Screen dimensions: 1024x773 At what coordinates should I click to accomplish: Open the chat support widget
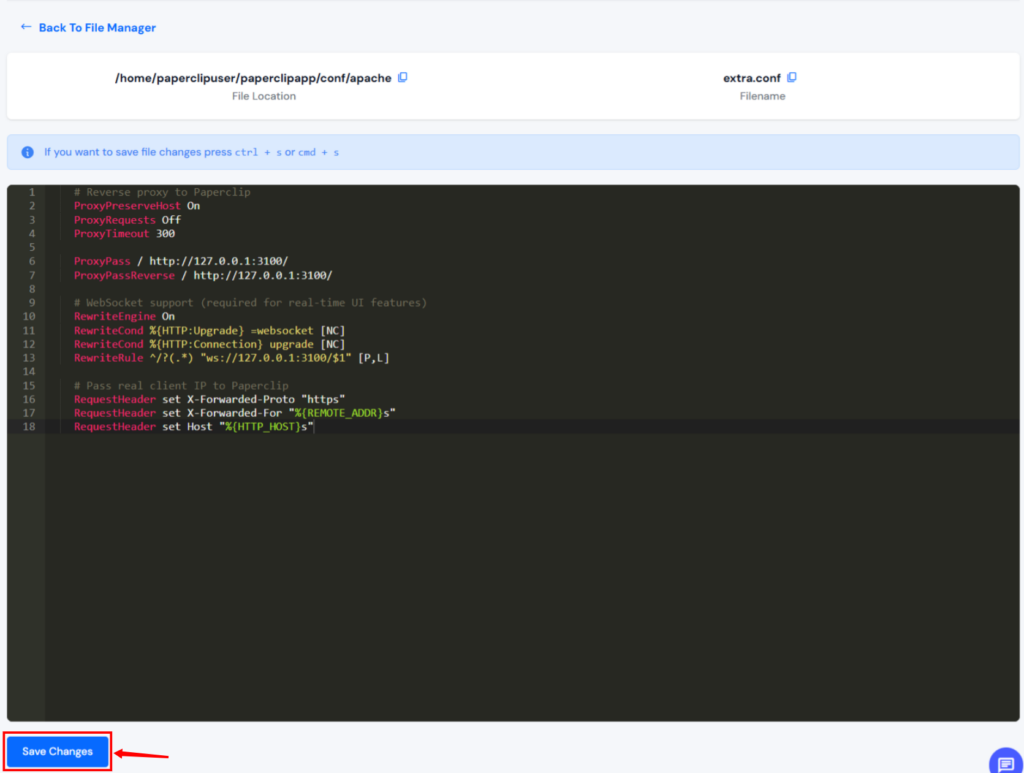(1006, 763)
